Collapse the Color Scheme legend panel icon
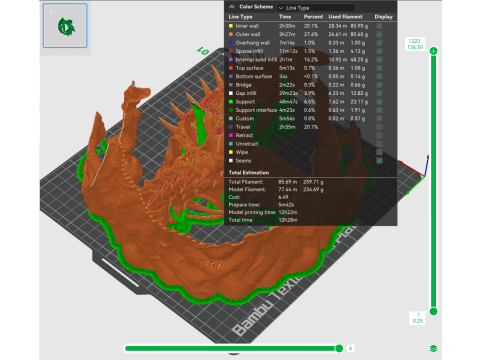 click(232, 7)
